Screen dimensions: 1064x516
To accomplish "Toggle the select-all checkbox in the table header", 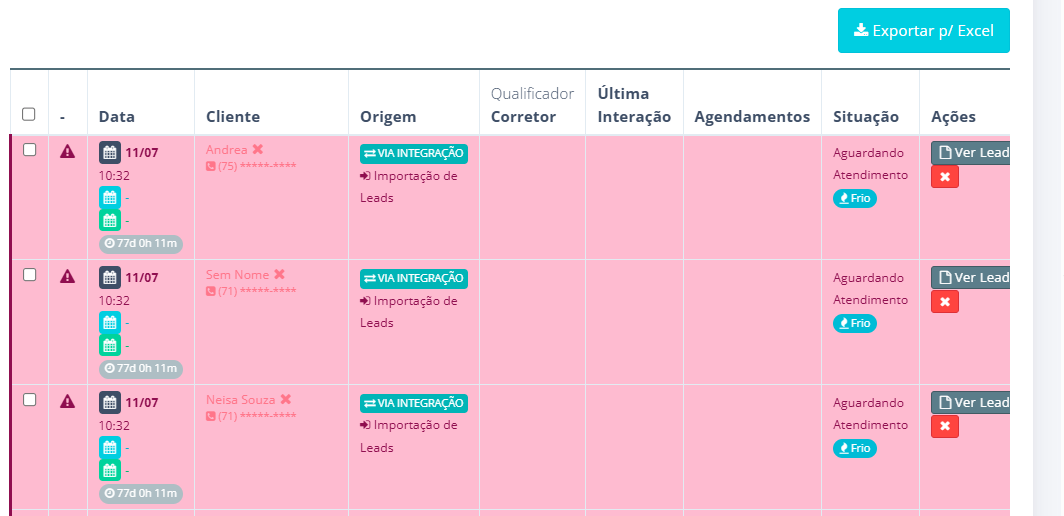I will click(29, 114).
